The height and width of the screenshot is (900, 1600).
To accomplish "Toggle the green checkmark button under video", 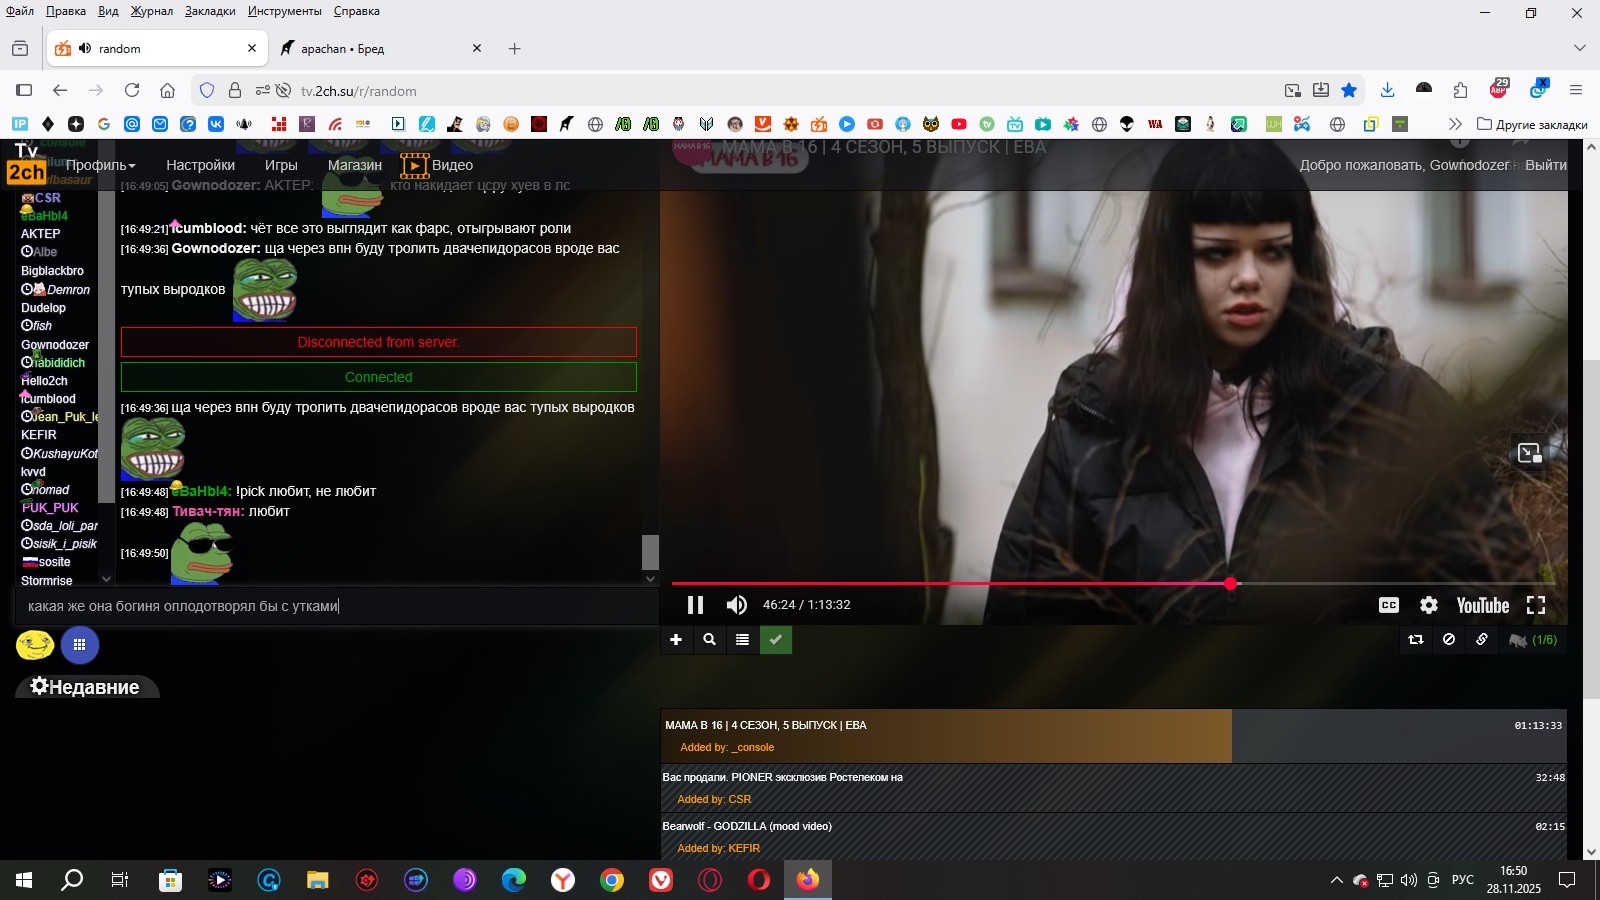I will click(x=775, y=640).
